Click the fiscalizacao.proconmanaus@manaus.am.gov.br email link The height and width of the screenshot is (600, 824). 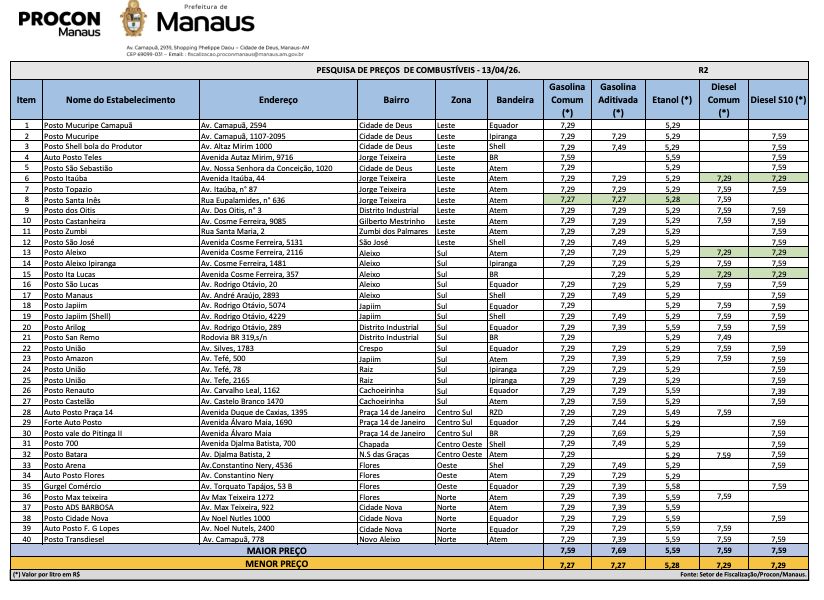point(245,52)
